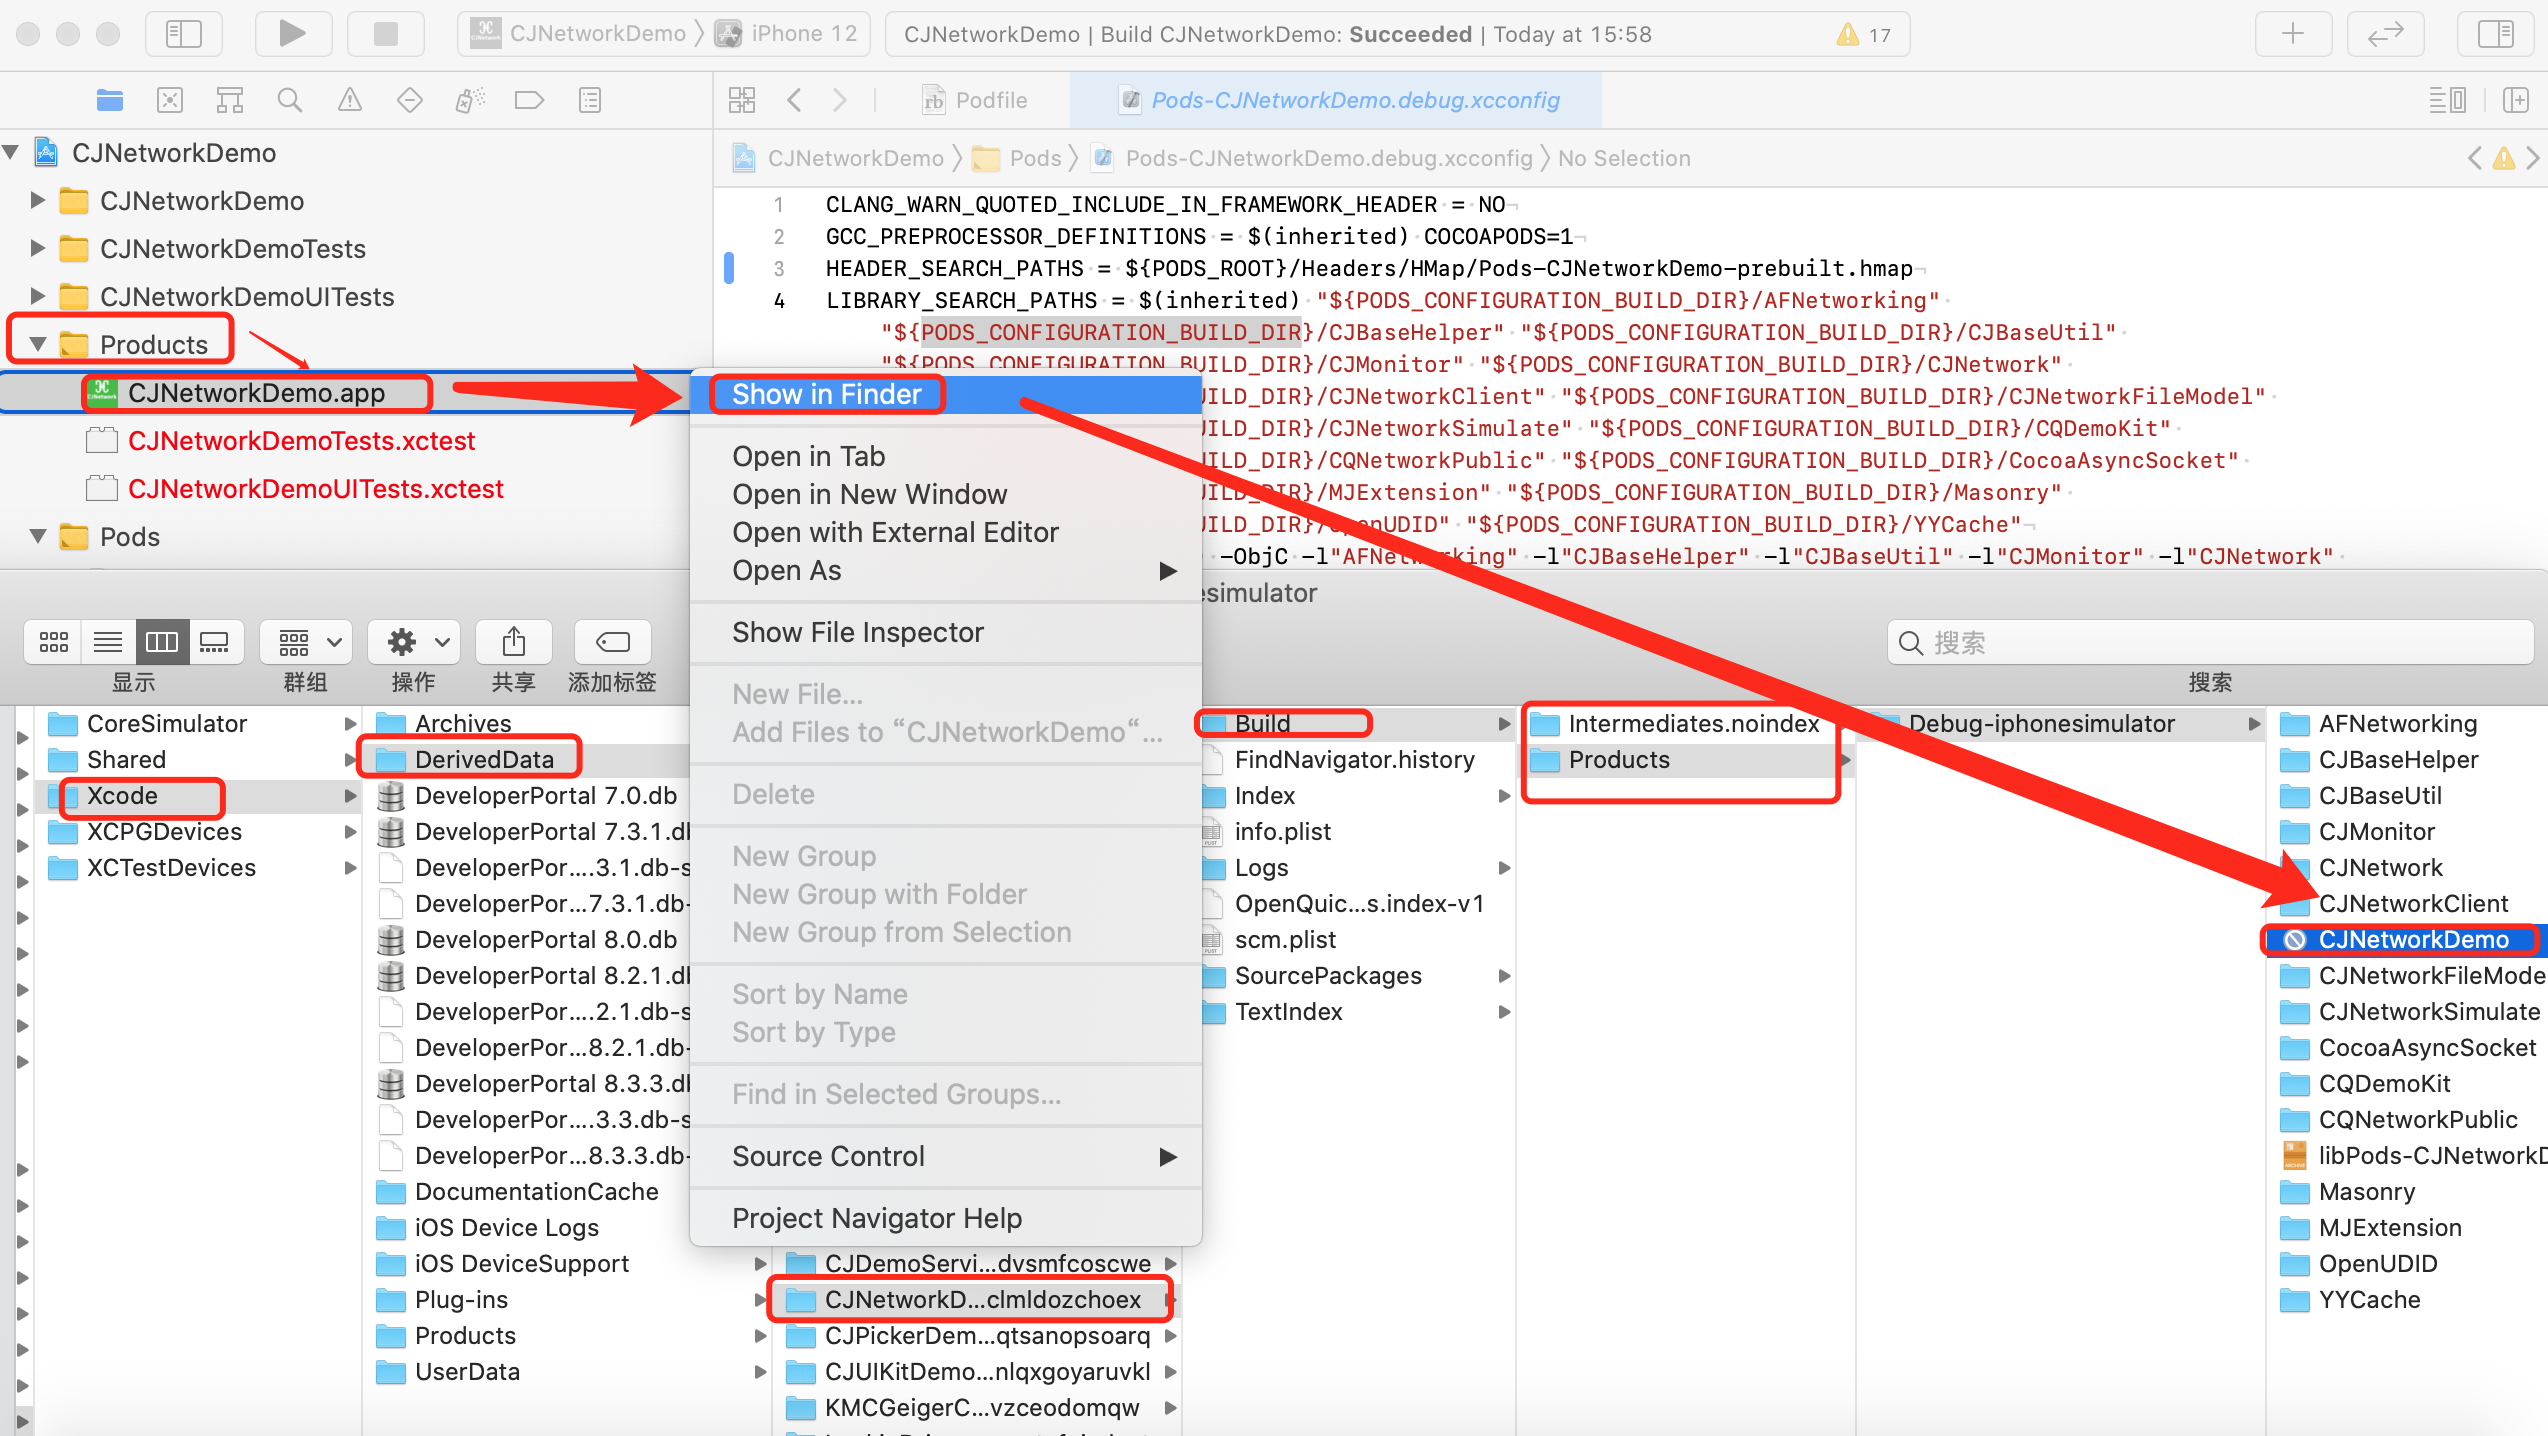
Task: Open the Find navigator magnifier icon
Action: (290, 100)
